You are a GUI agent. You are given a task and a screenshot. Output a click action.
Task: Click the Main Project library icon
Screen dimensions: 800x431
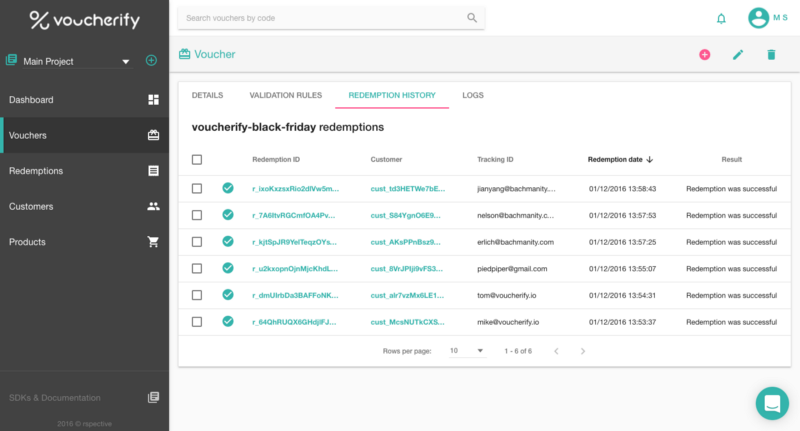(x=11, y=60)
